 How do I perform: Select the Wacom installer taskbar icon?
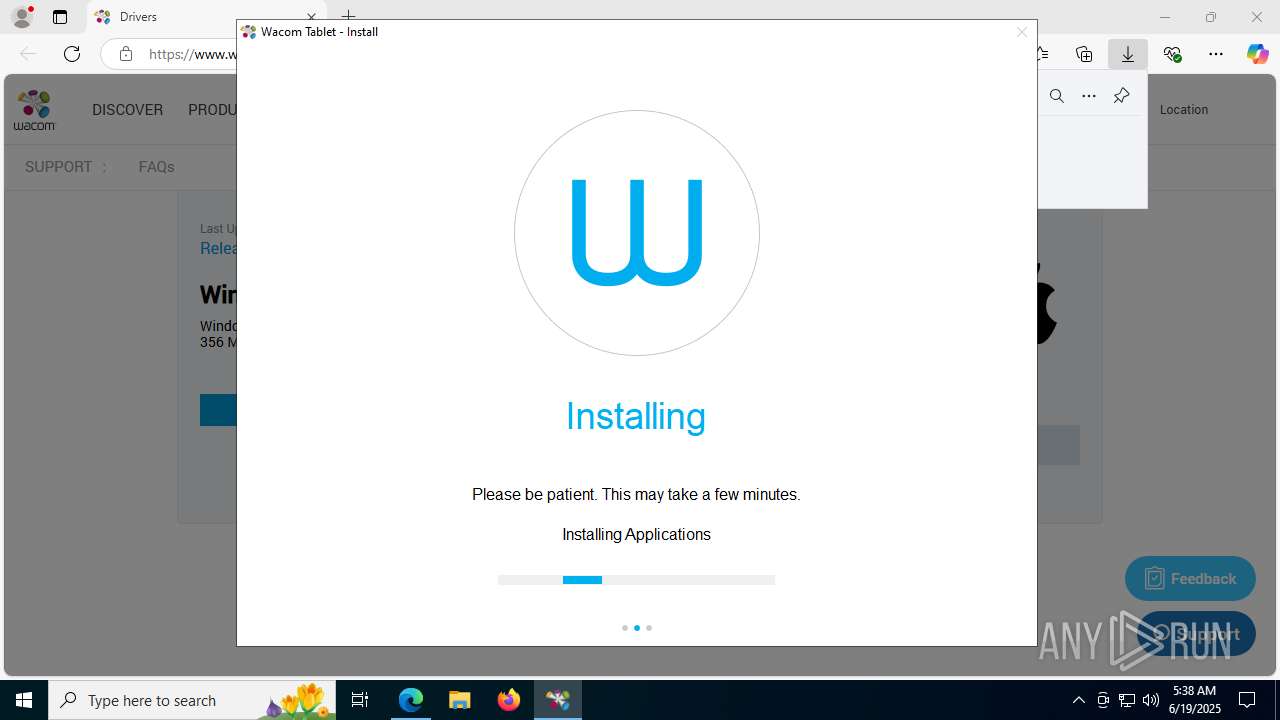pos(558,700)
